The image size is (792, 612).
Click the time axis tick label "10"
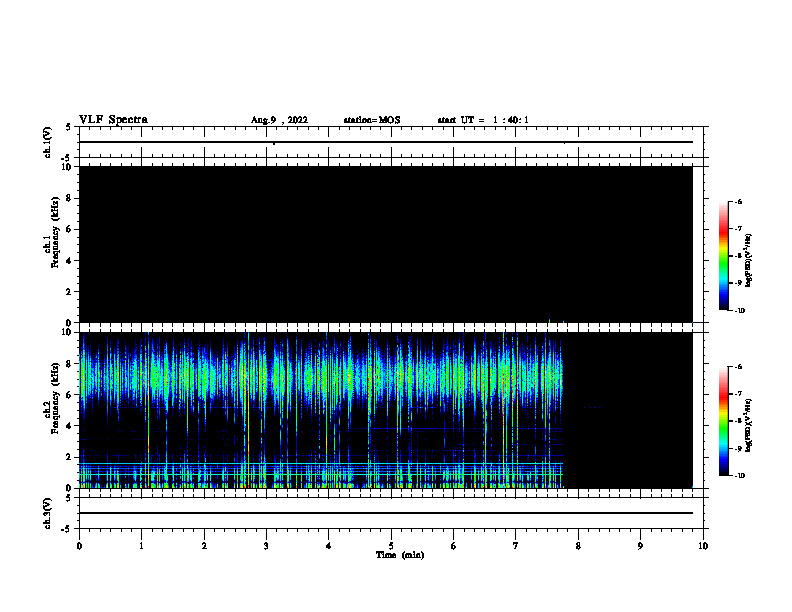[x=703, y=546]
